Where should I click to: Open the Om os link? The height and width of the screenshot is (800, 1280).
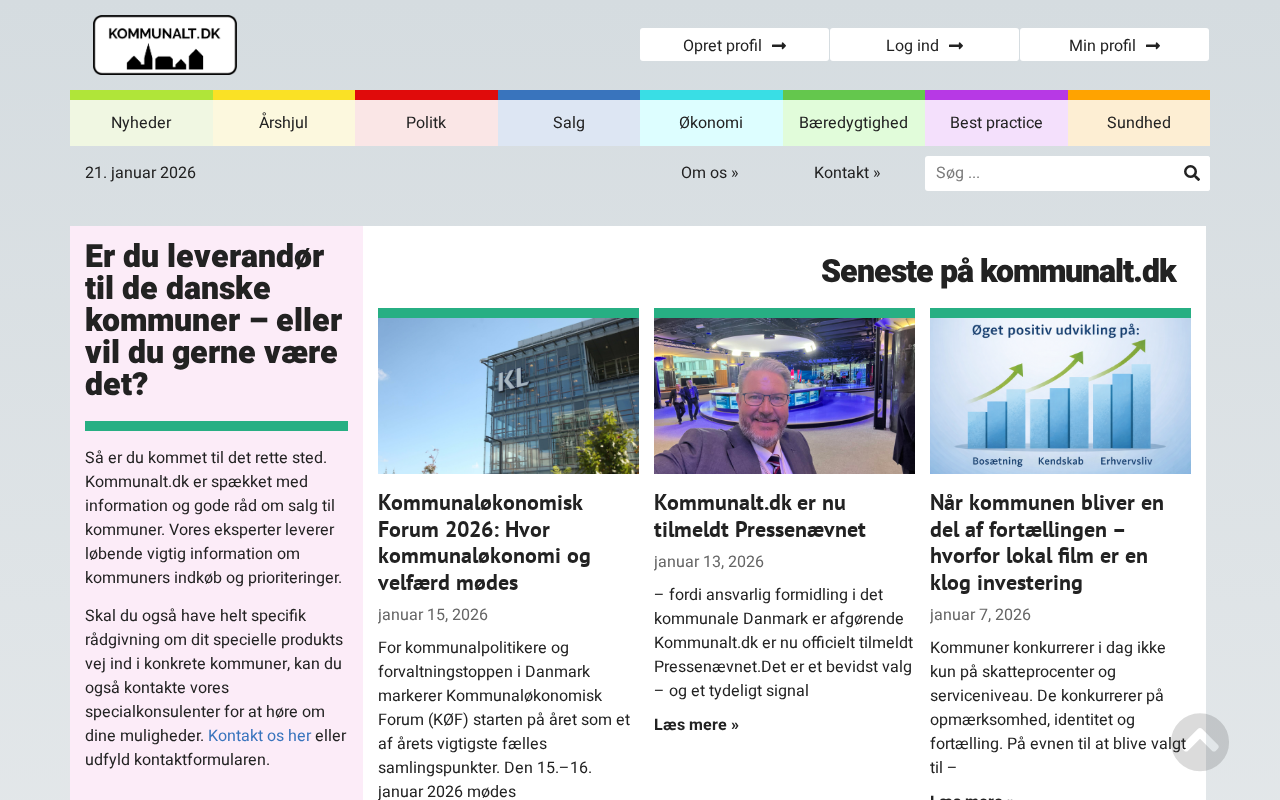click(x=710, y=172)
